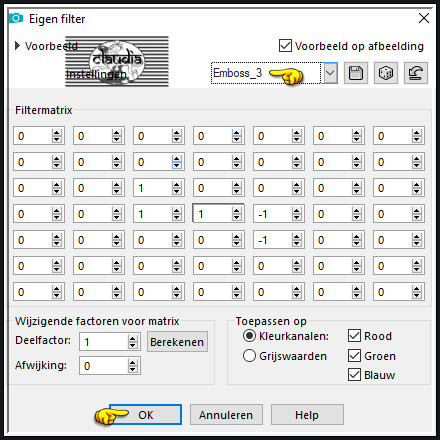The height and width of the screenshot is (440, 440).
Task: Uncheck the Rood channel checkbox
Action: pos(354,336)
